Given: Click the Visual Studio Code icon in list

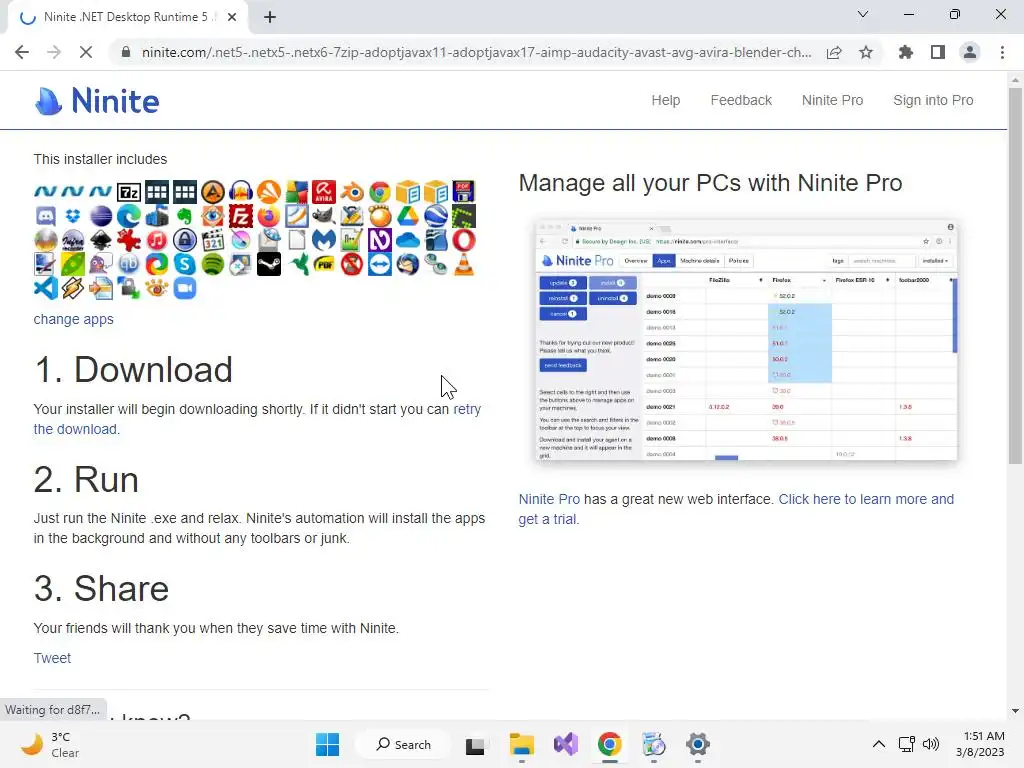Looking at the screenshot, I should (45, 288).
